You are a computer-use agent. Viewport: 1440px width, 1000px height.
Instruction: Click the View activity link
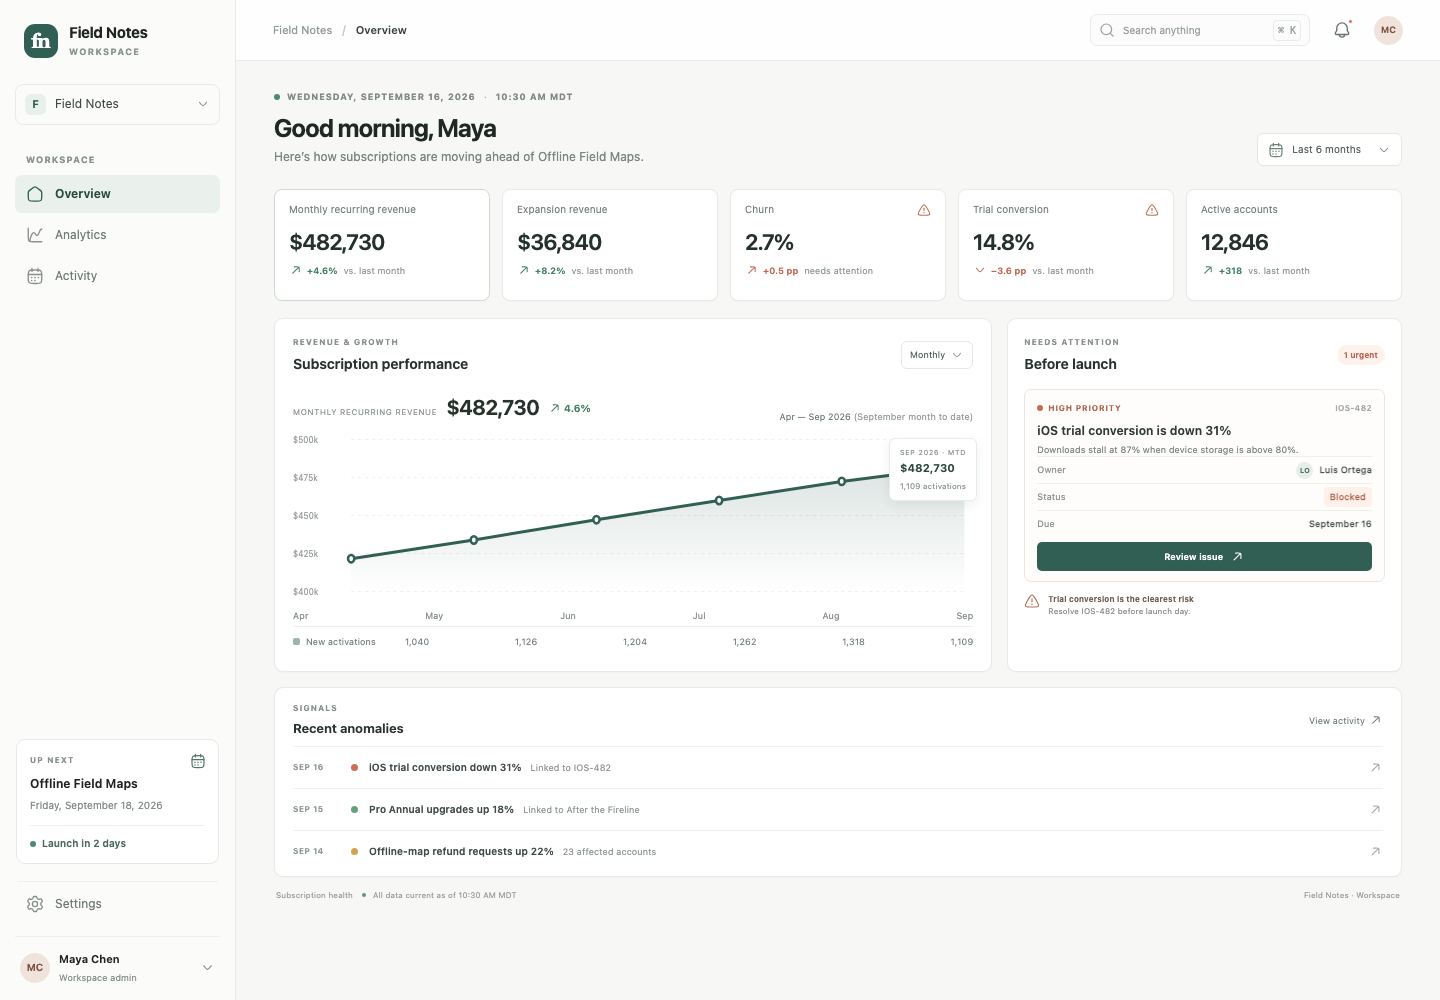pyautogui.click(x=1345, y=721)
